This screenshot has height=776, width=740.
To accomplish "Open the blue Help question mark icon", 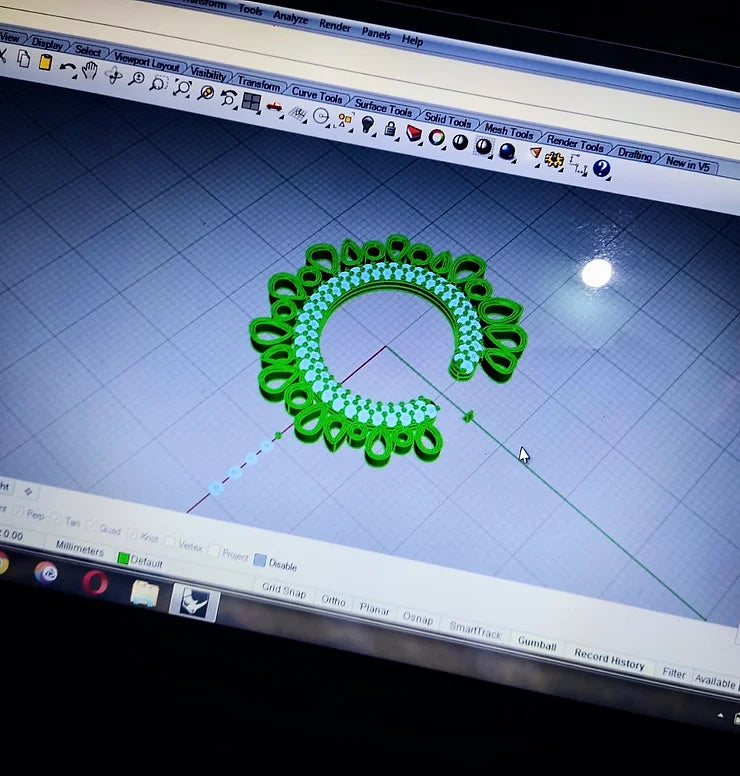I will point(601,168).
